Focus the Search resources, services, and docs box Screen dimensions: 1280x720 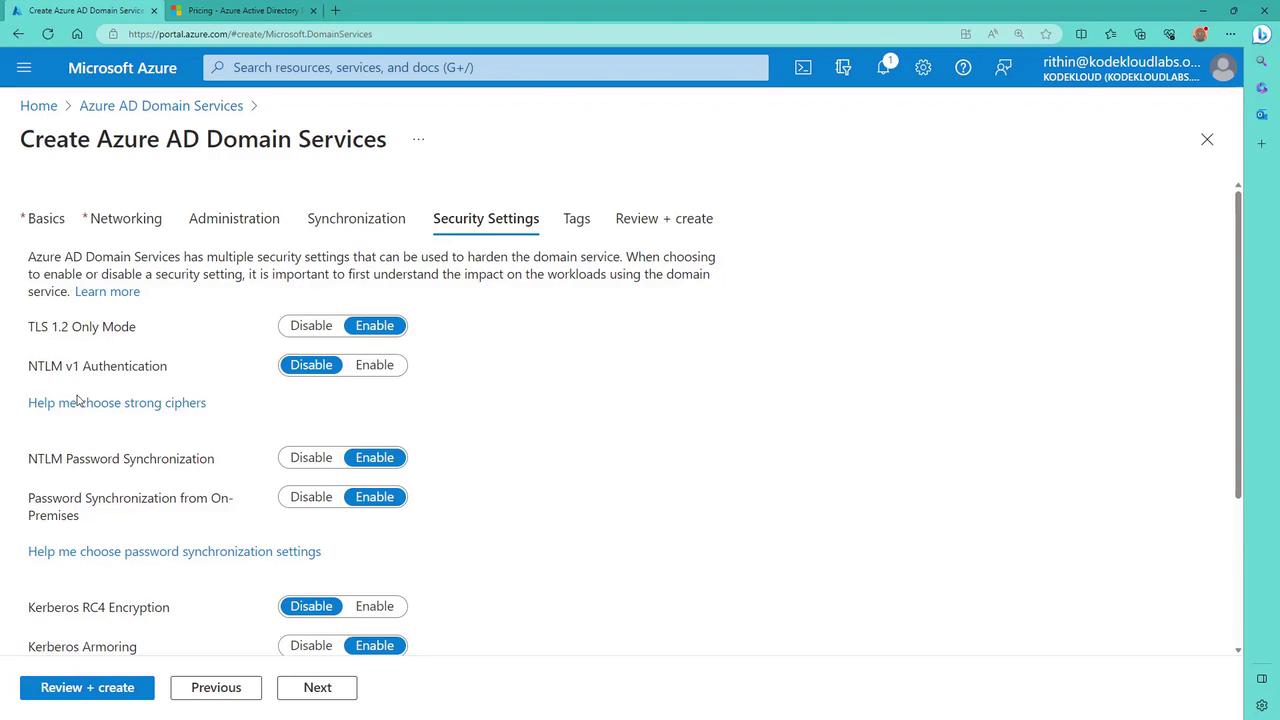(486, 67)
